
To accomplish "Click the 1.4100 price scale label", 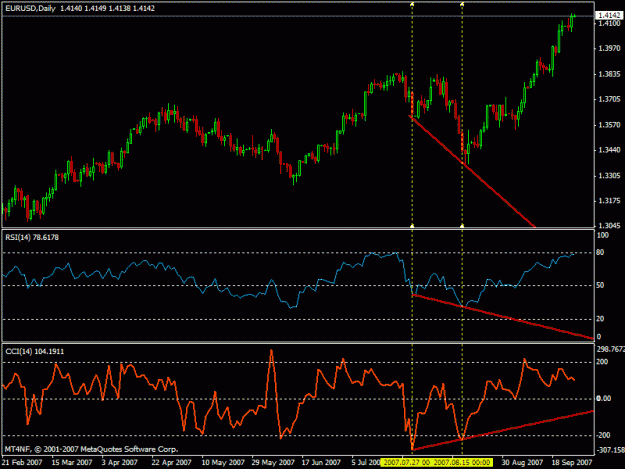I will tap(609, 23).
